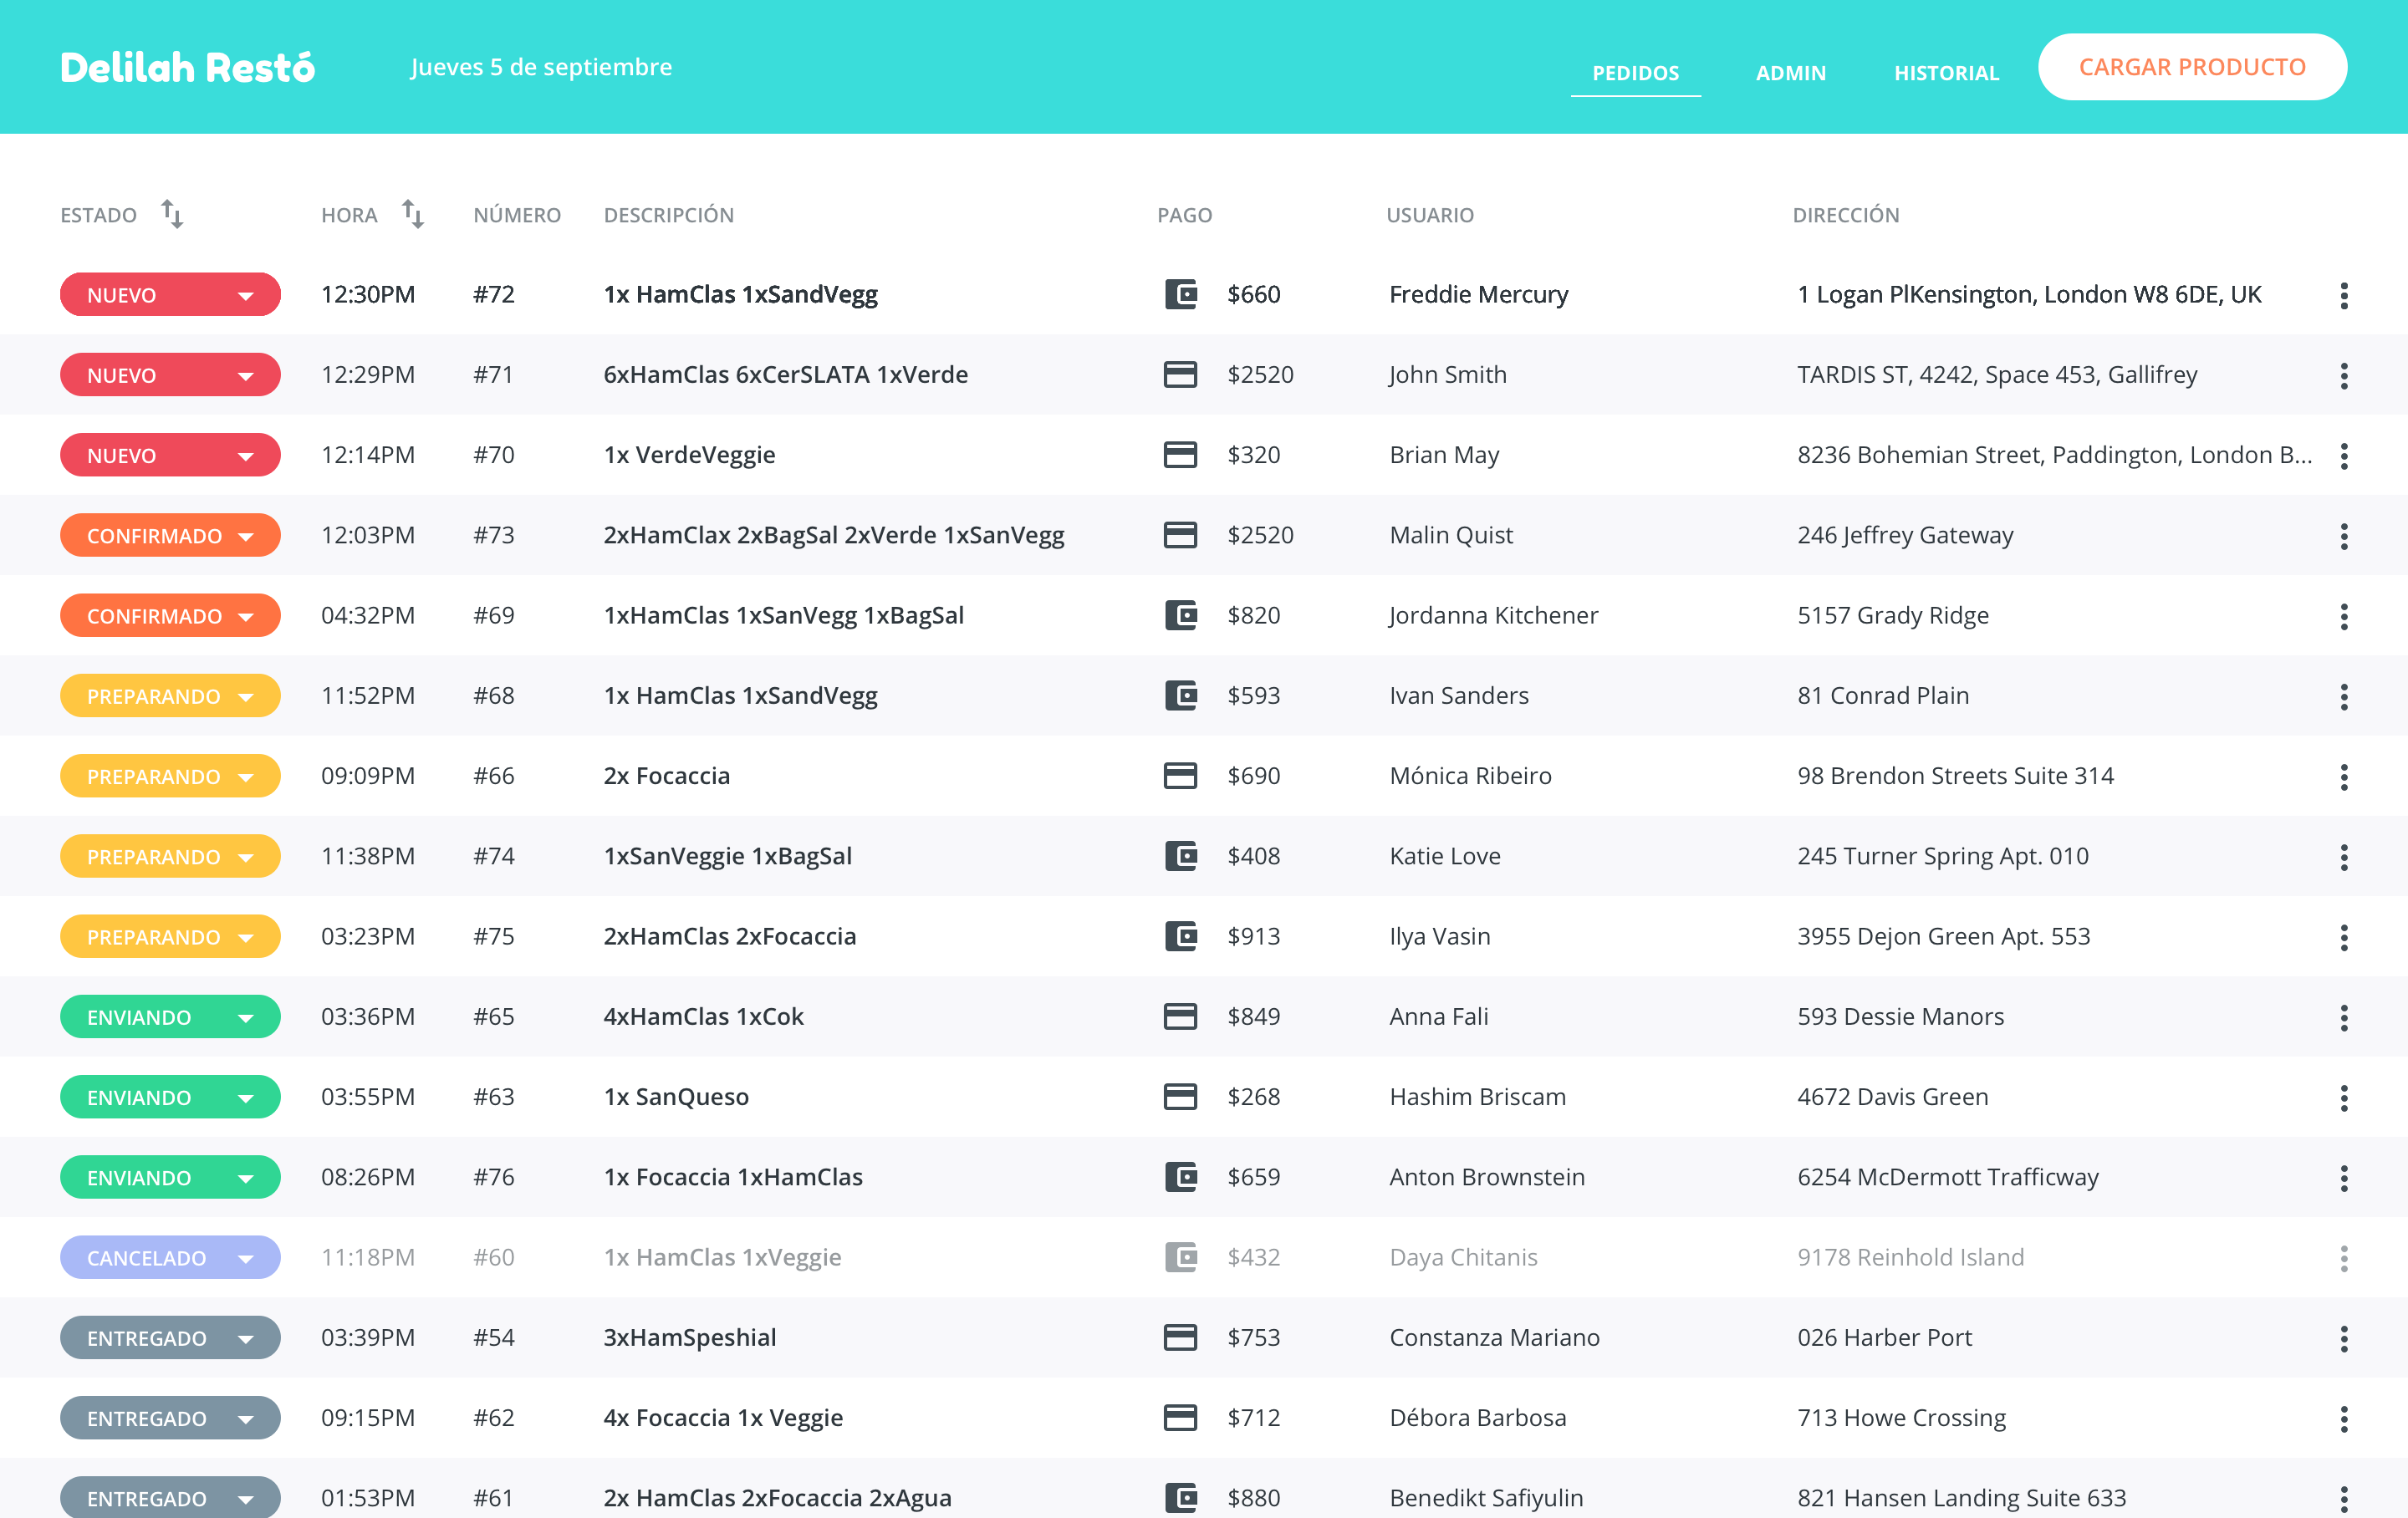Click the sort icon next to HORA

[413, 213]
